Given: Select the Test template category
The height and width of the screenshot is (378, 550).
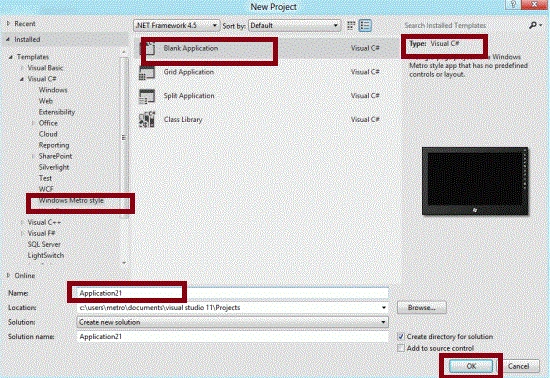Looking at the screenshot, I should (45, 178).
